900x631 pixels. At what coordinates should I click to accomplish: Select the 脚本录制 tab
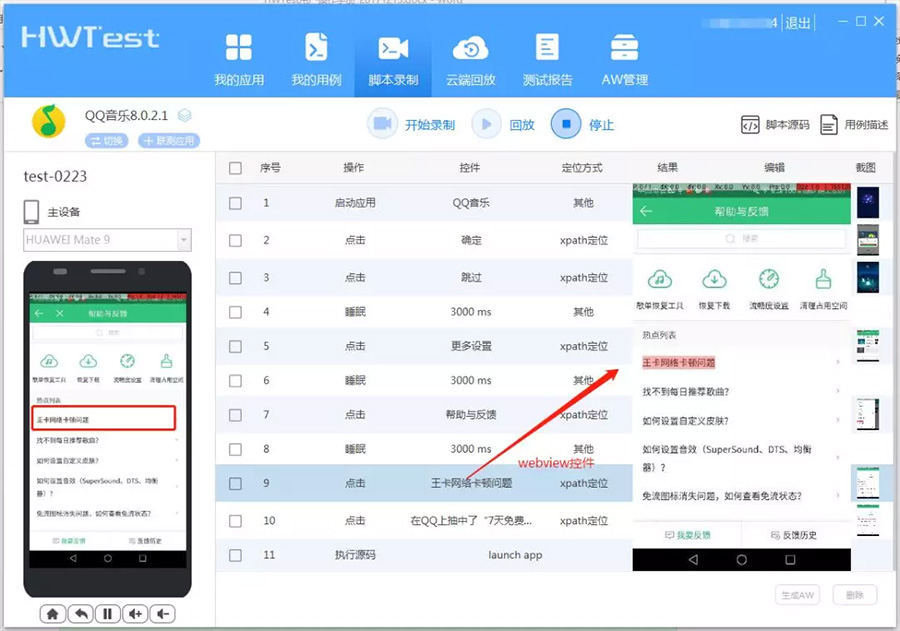pyautogui.click(x=393, y=60)
